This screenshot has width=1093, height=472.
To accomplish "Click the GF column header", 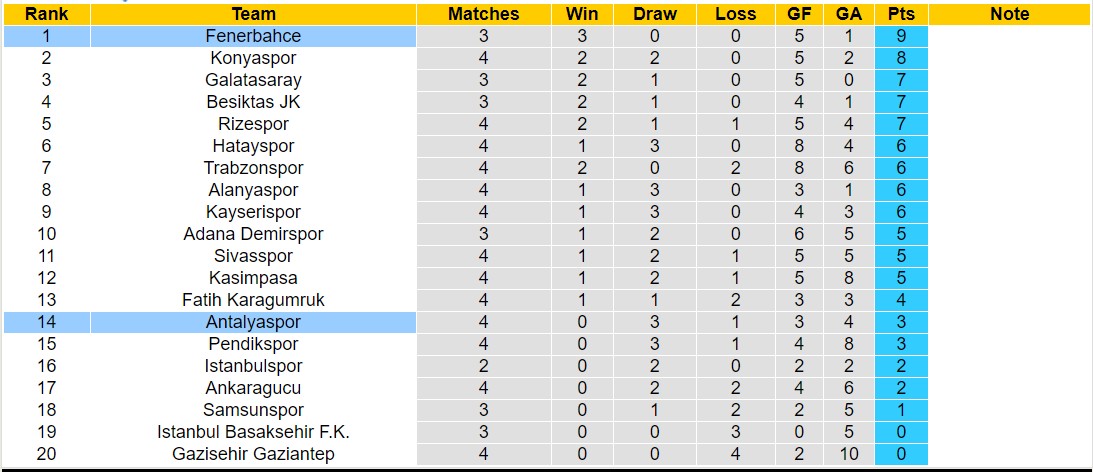I will [799, 14].
